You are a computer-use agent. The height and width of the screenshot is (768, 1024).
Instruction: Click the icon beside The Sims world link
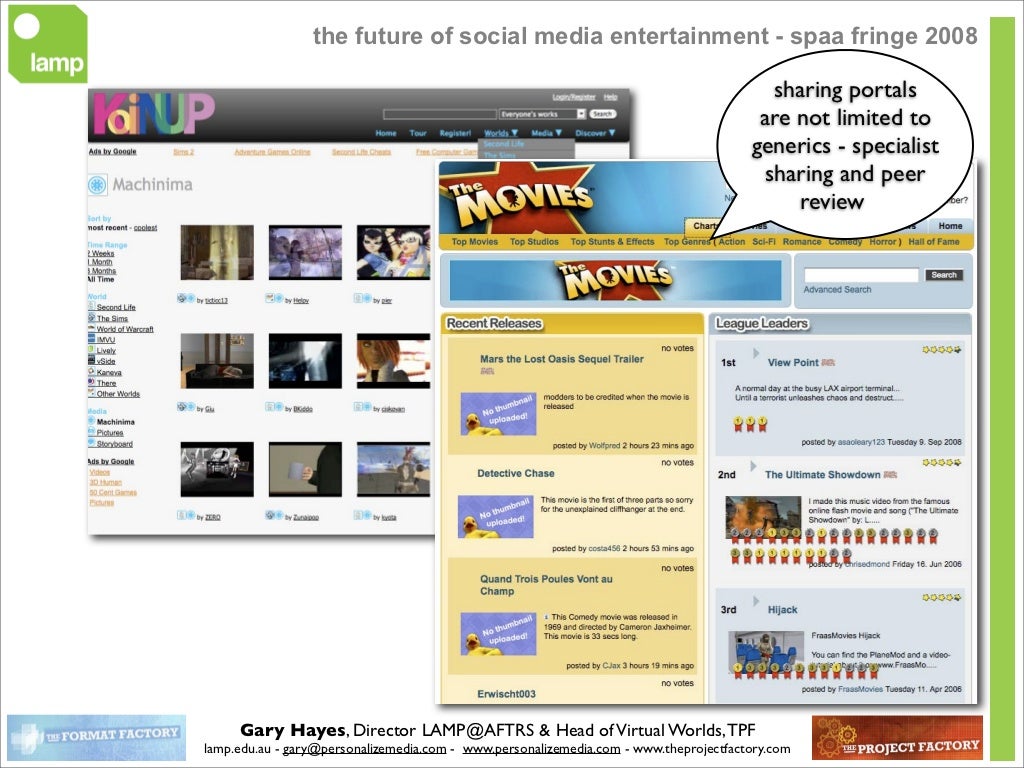click(x=91, y=317)
